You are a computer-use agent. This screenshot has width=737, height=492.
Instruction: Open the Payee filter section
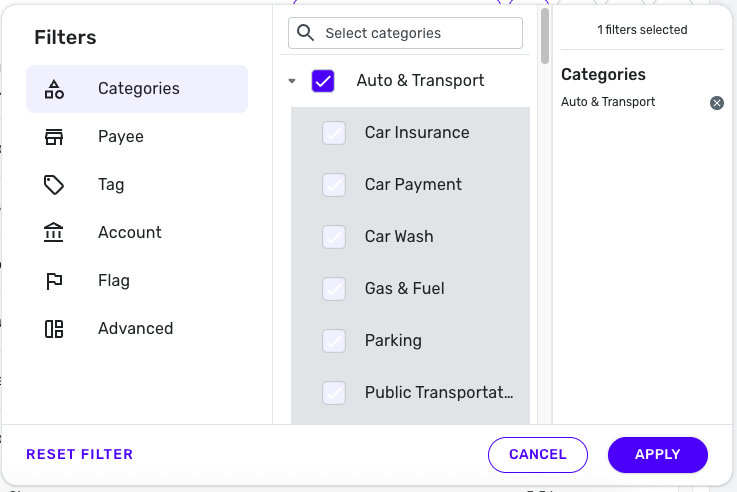(121, 137)
